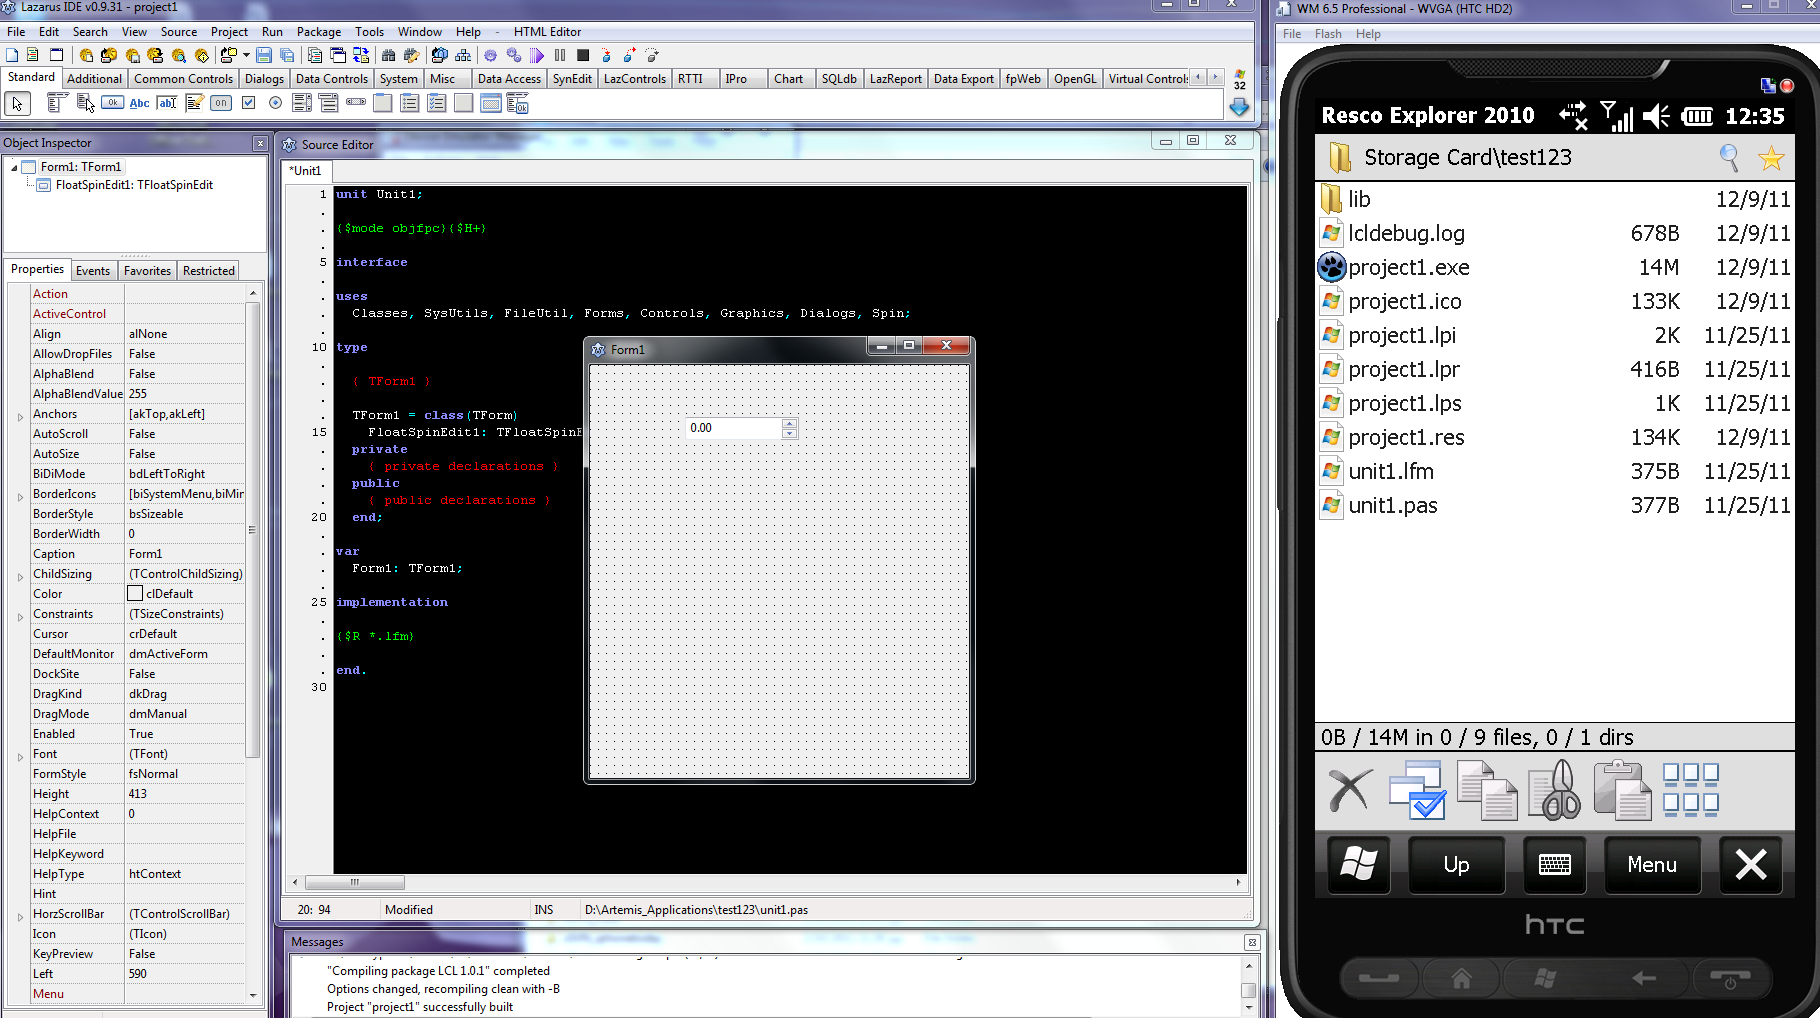Tap the Menu button on the phone
Viewport: 1820px width, 1018px height.
1652,864
